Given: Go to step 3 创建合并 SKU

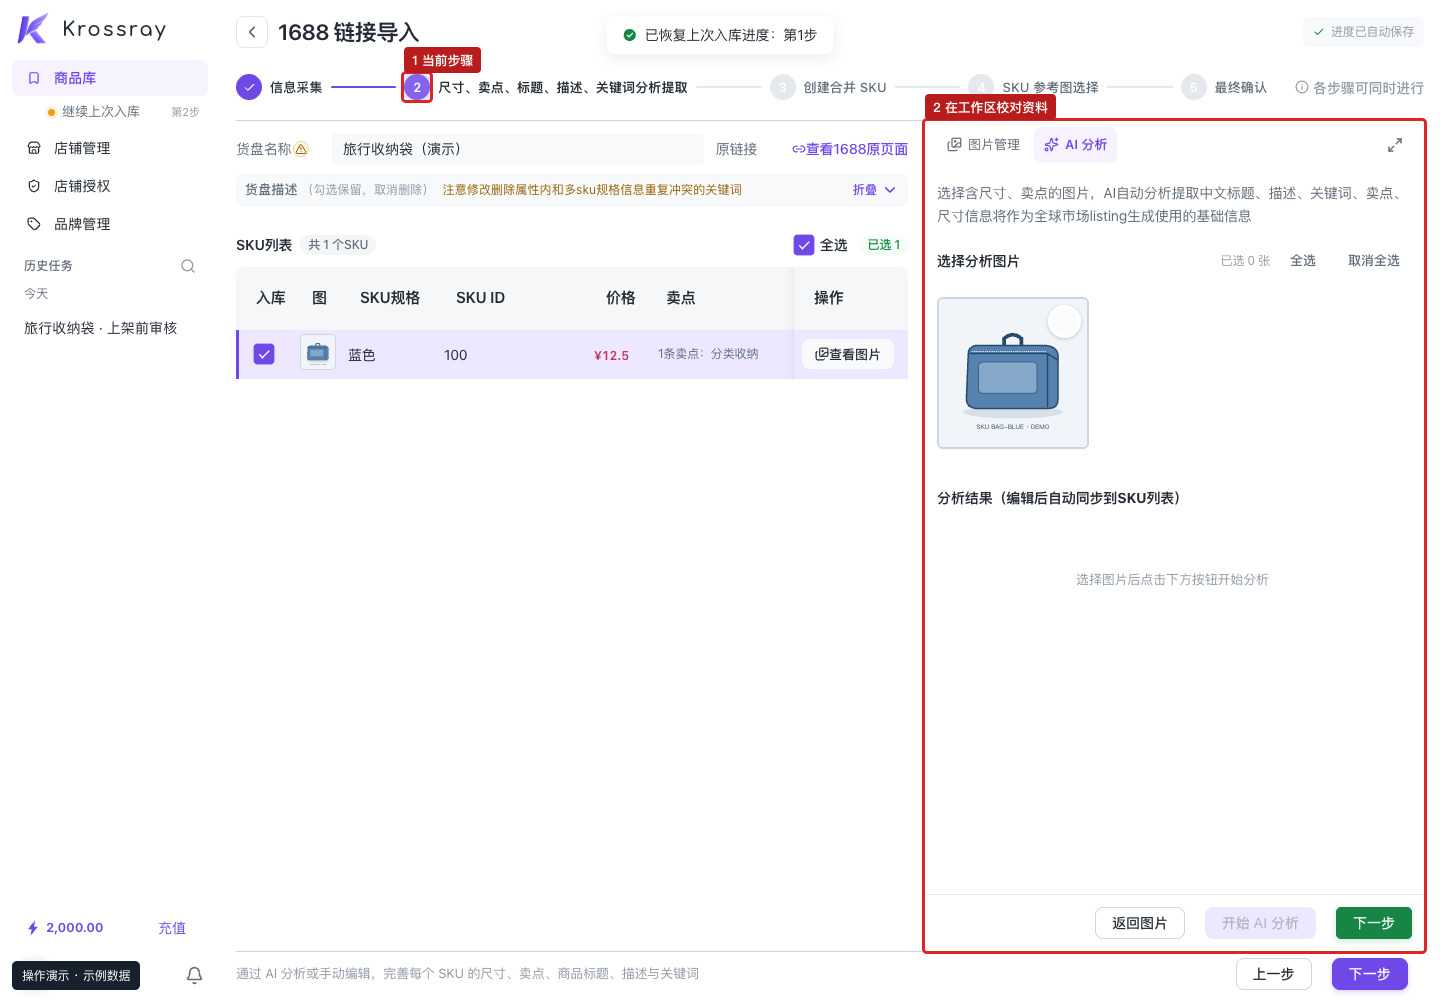Looking at the screenshot, I should (829, 87).
